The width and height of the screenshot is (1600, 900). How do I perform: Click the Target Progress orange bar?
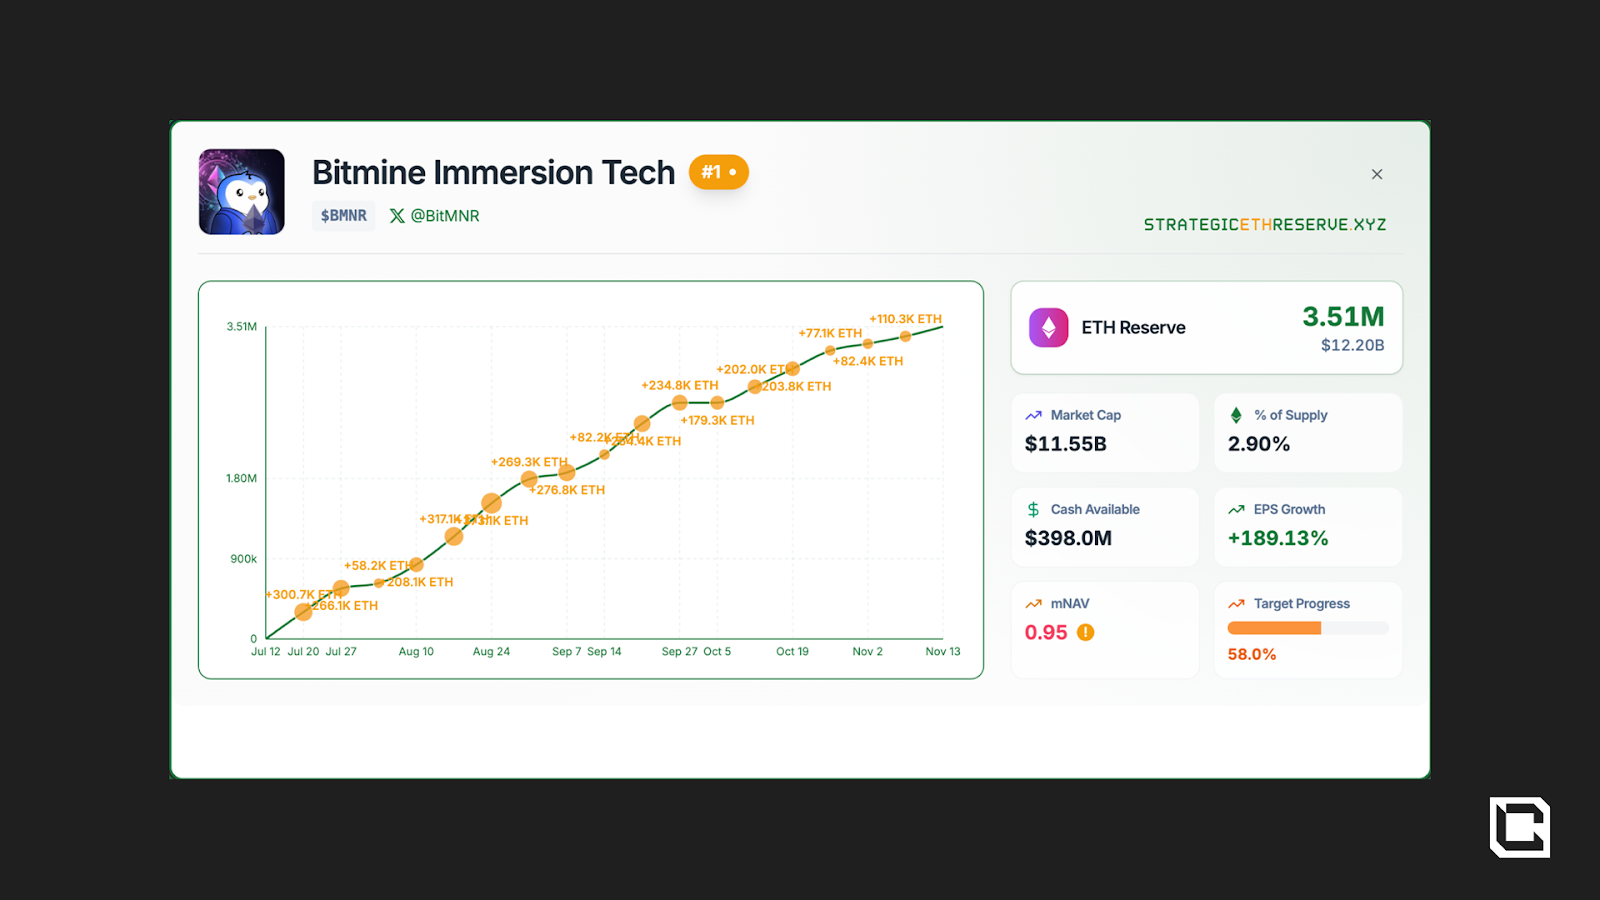1274,628
